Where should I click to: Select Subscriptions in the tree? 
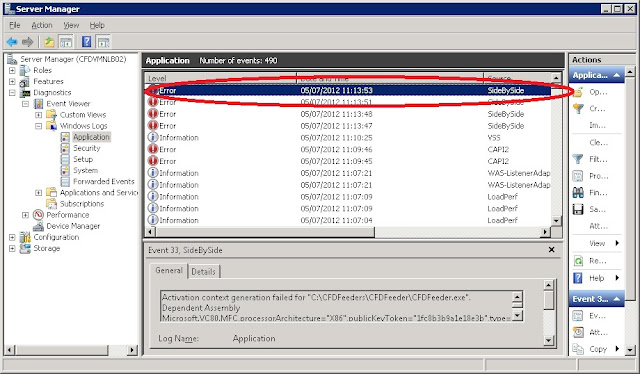click(x=82, y=204)
